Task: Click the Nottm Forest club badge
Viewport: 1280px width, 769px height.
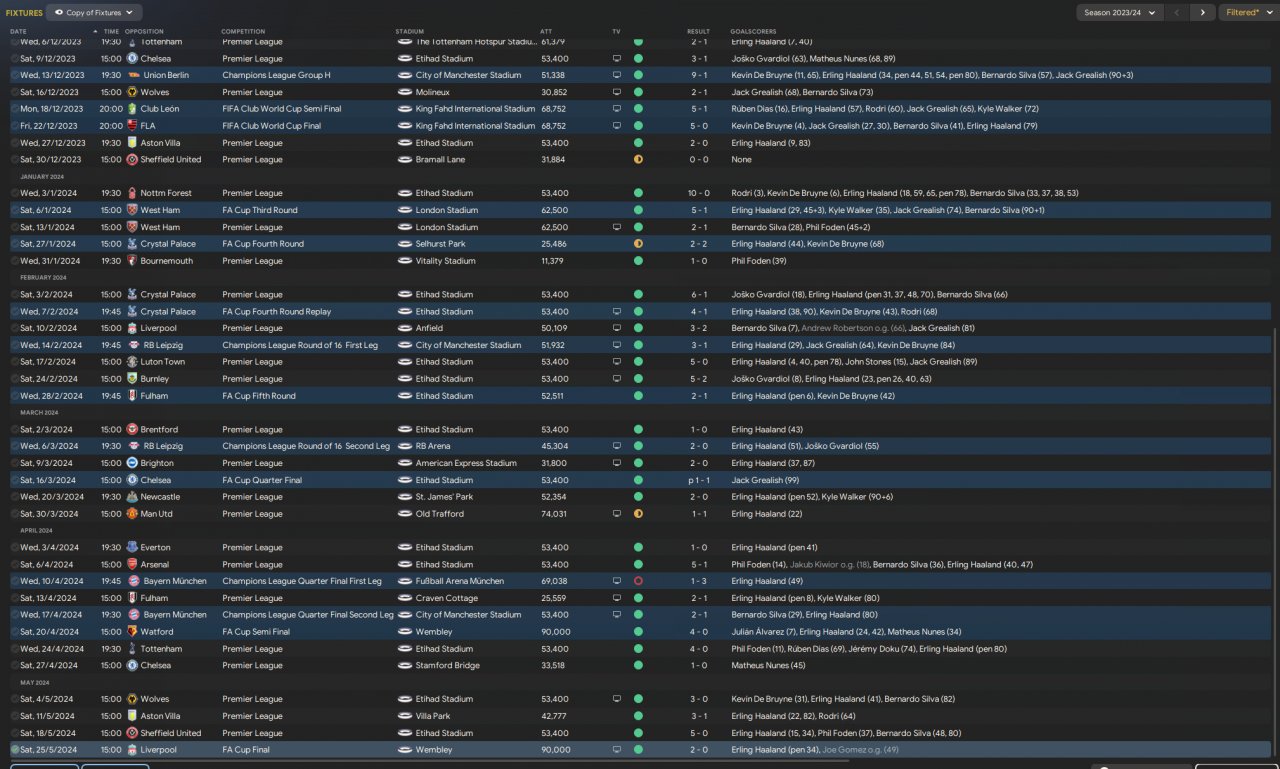Action: click(x=132, y=193)
